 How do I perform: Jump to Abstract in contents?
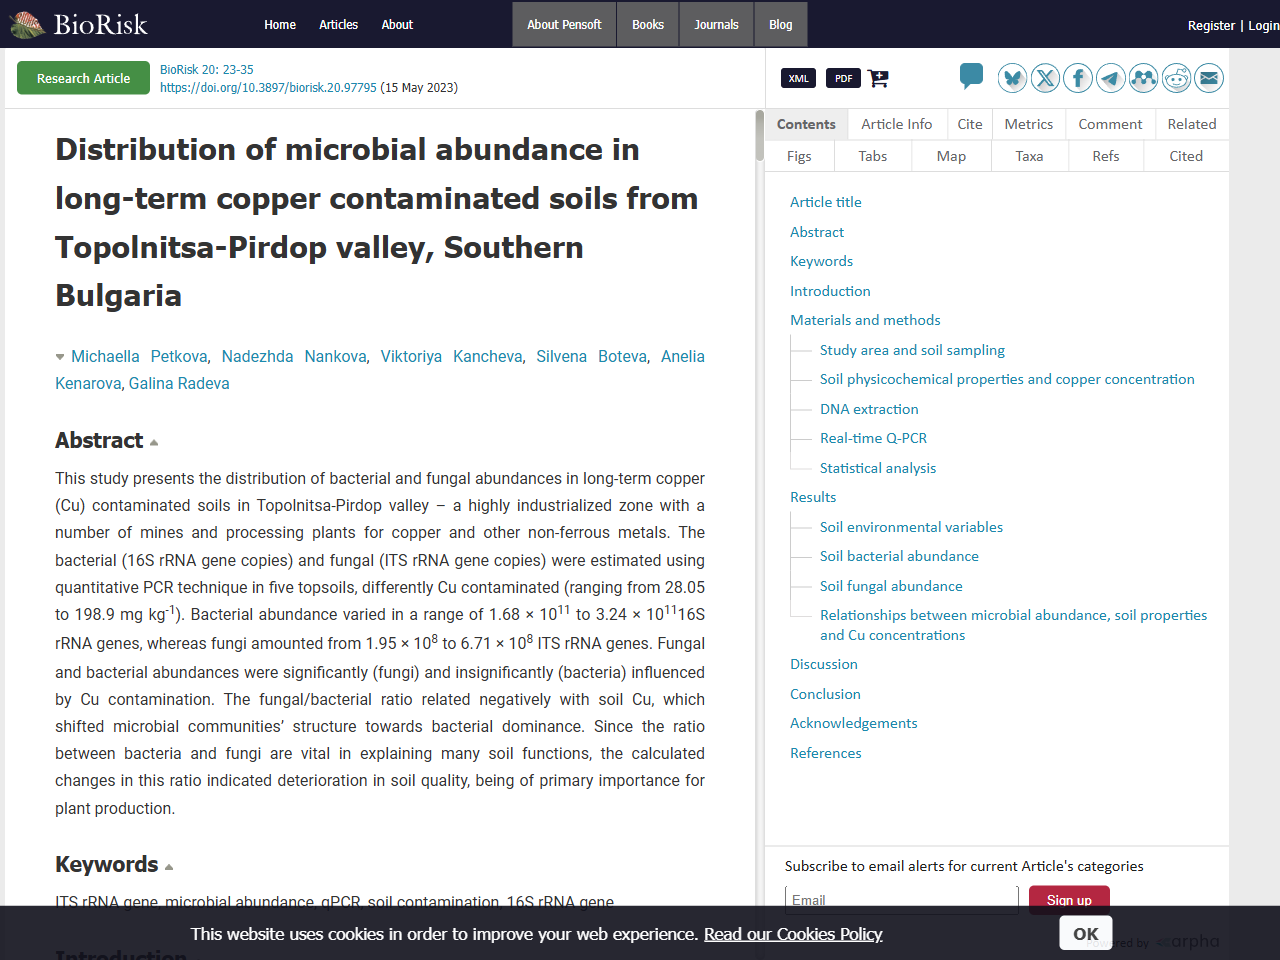[817, 232]
